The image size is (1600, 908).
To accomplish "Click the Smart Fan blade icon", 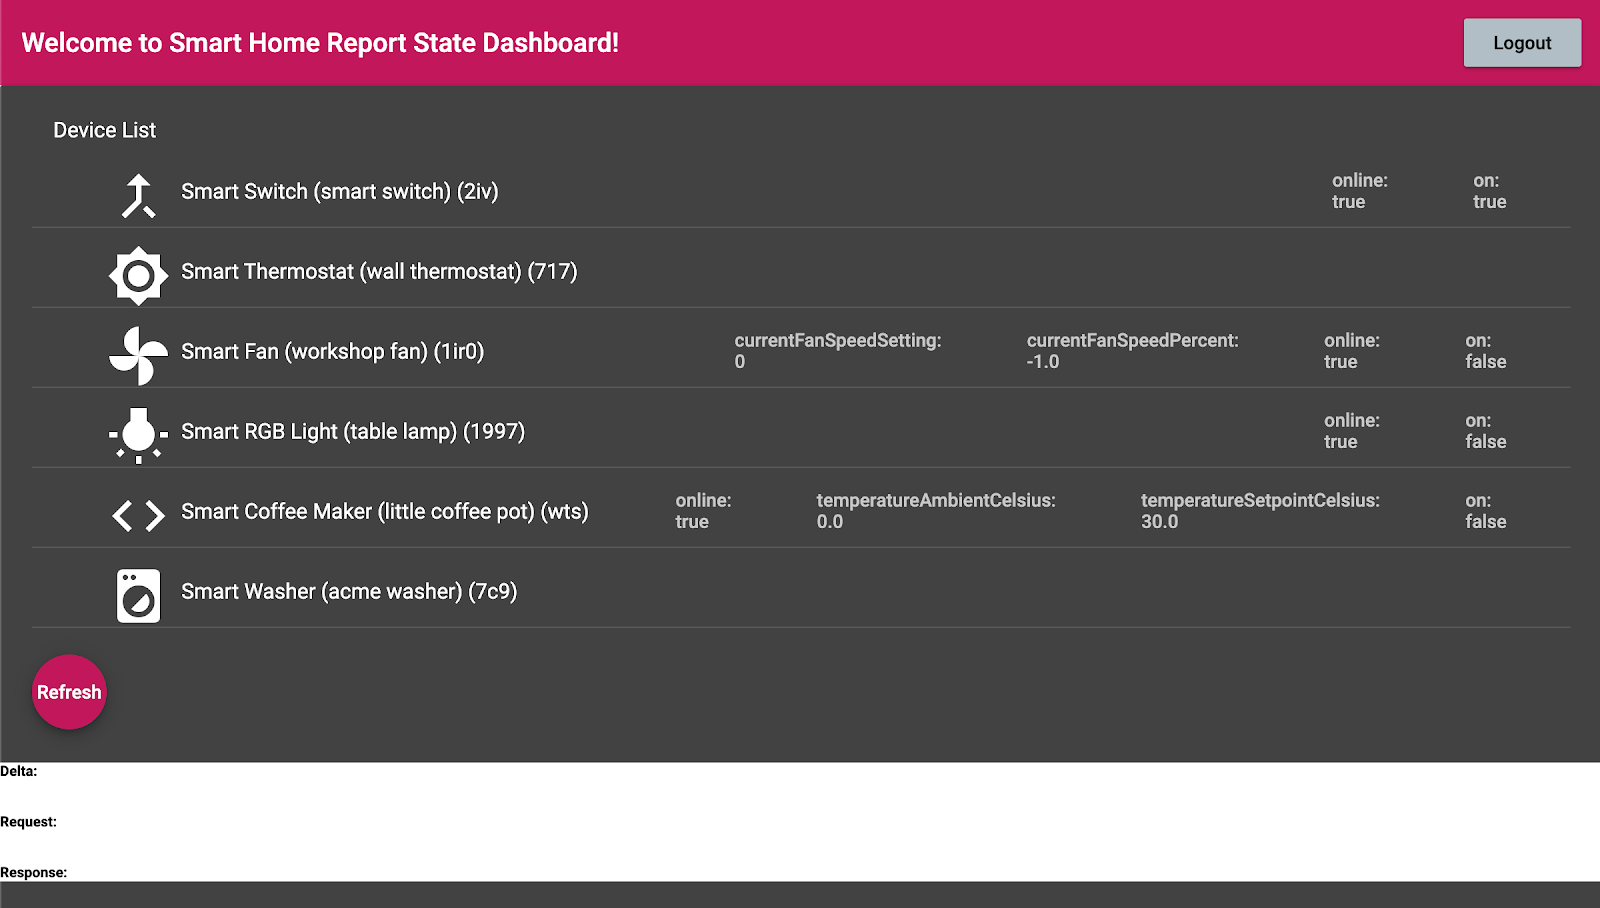I will pyautogui.click(x=138, y=355).
